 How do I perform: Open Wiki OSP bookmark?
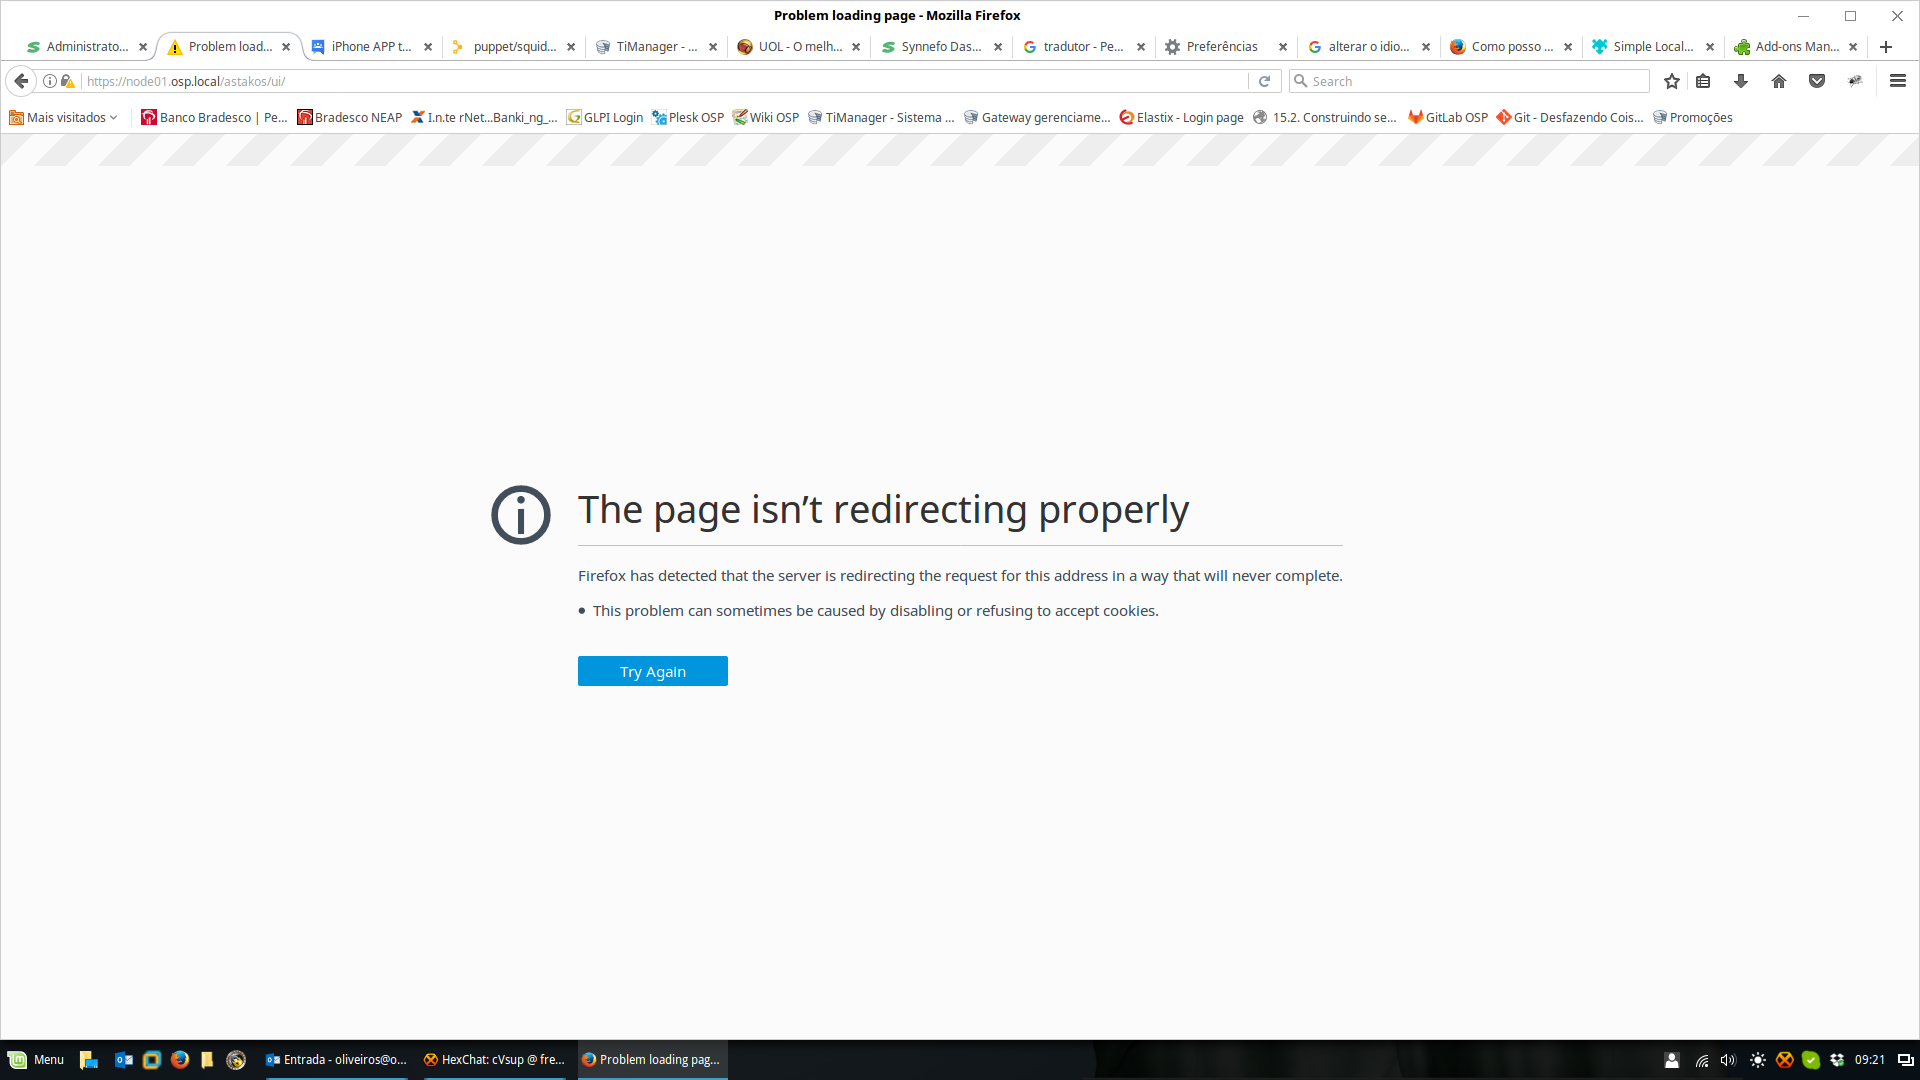point(766,117)
